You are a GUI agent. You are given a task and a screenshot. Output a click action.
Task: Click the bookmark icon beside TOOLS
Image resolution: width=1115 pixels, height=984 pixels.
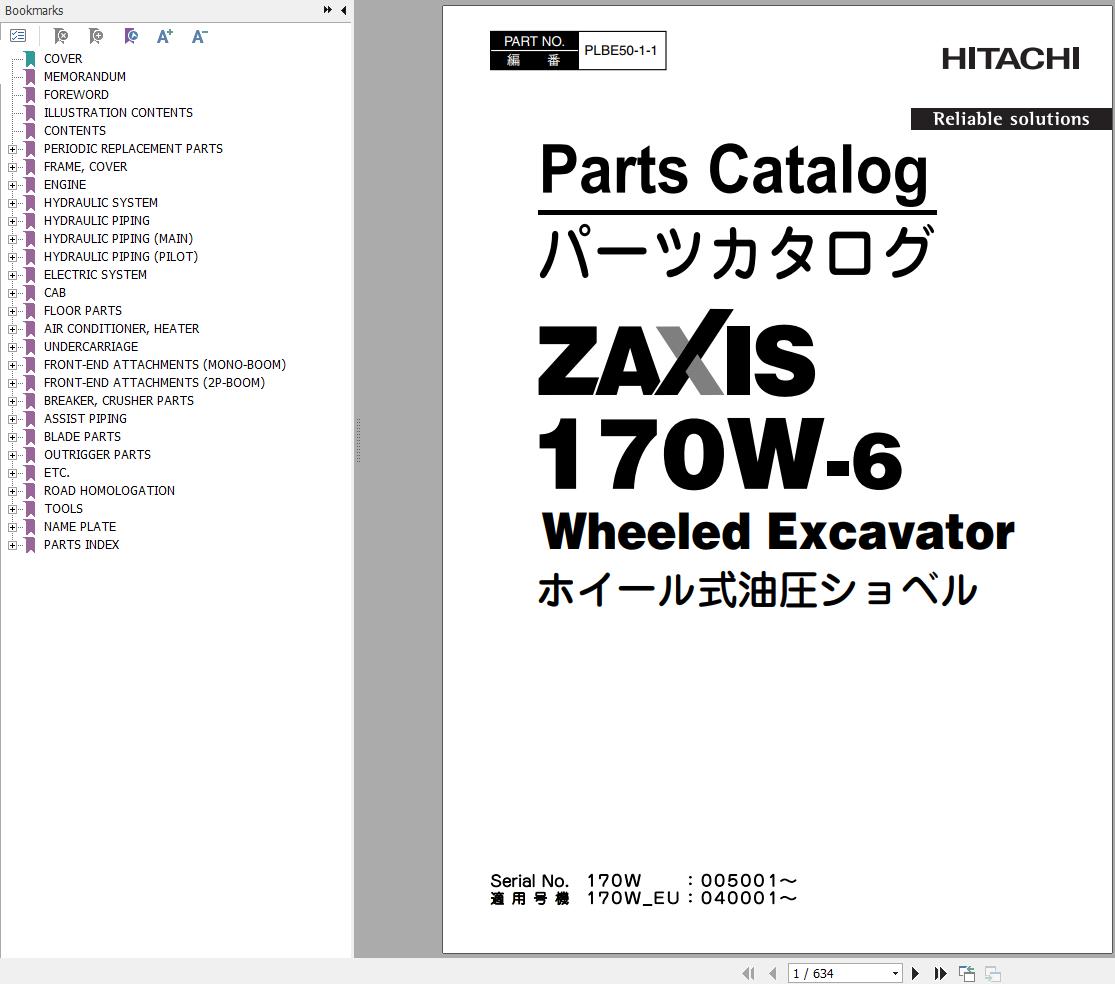click(x=31, y=508)
